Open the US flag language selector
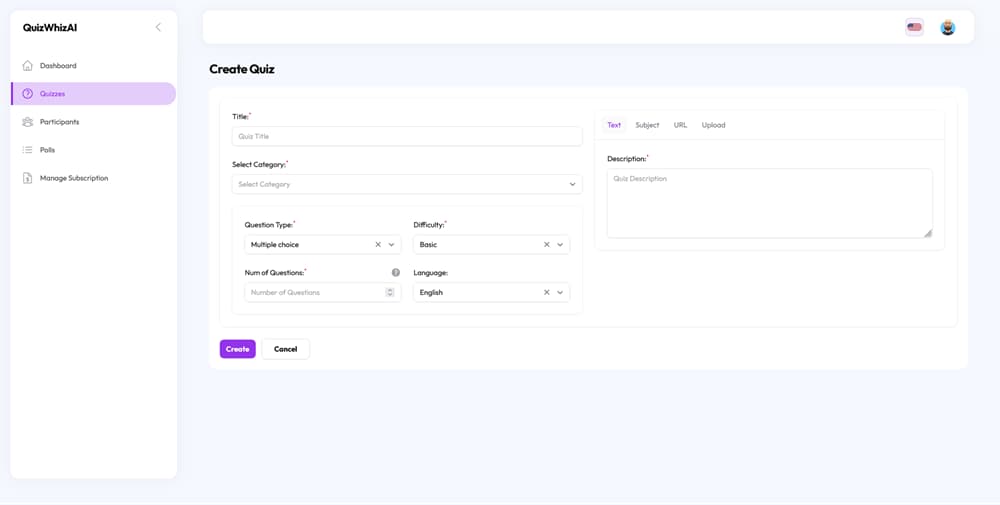 915,27
